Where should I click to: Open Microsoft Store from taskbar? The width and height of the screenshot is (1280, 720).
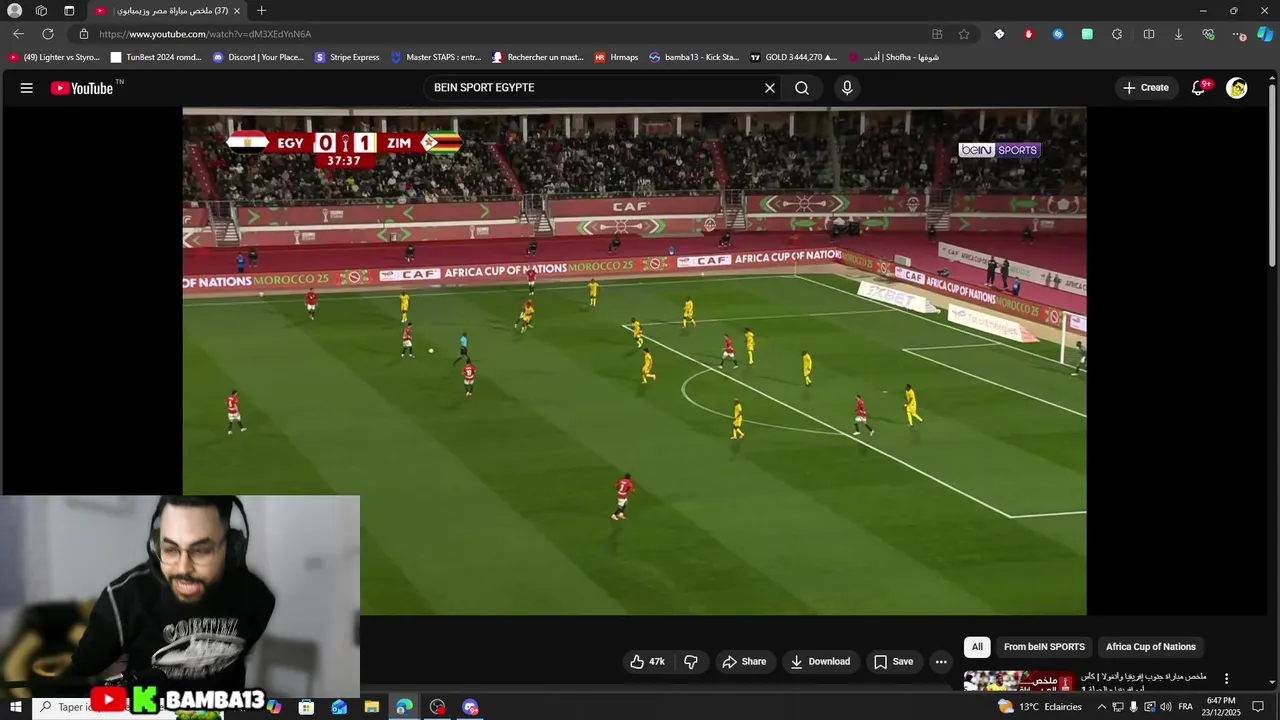coord(306,707)
